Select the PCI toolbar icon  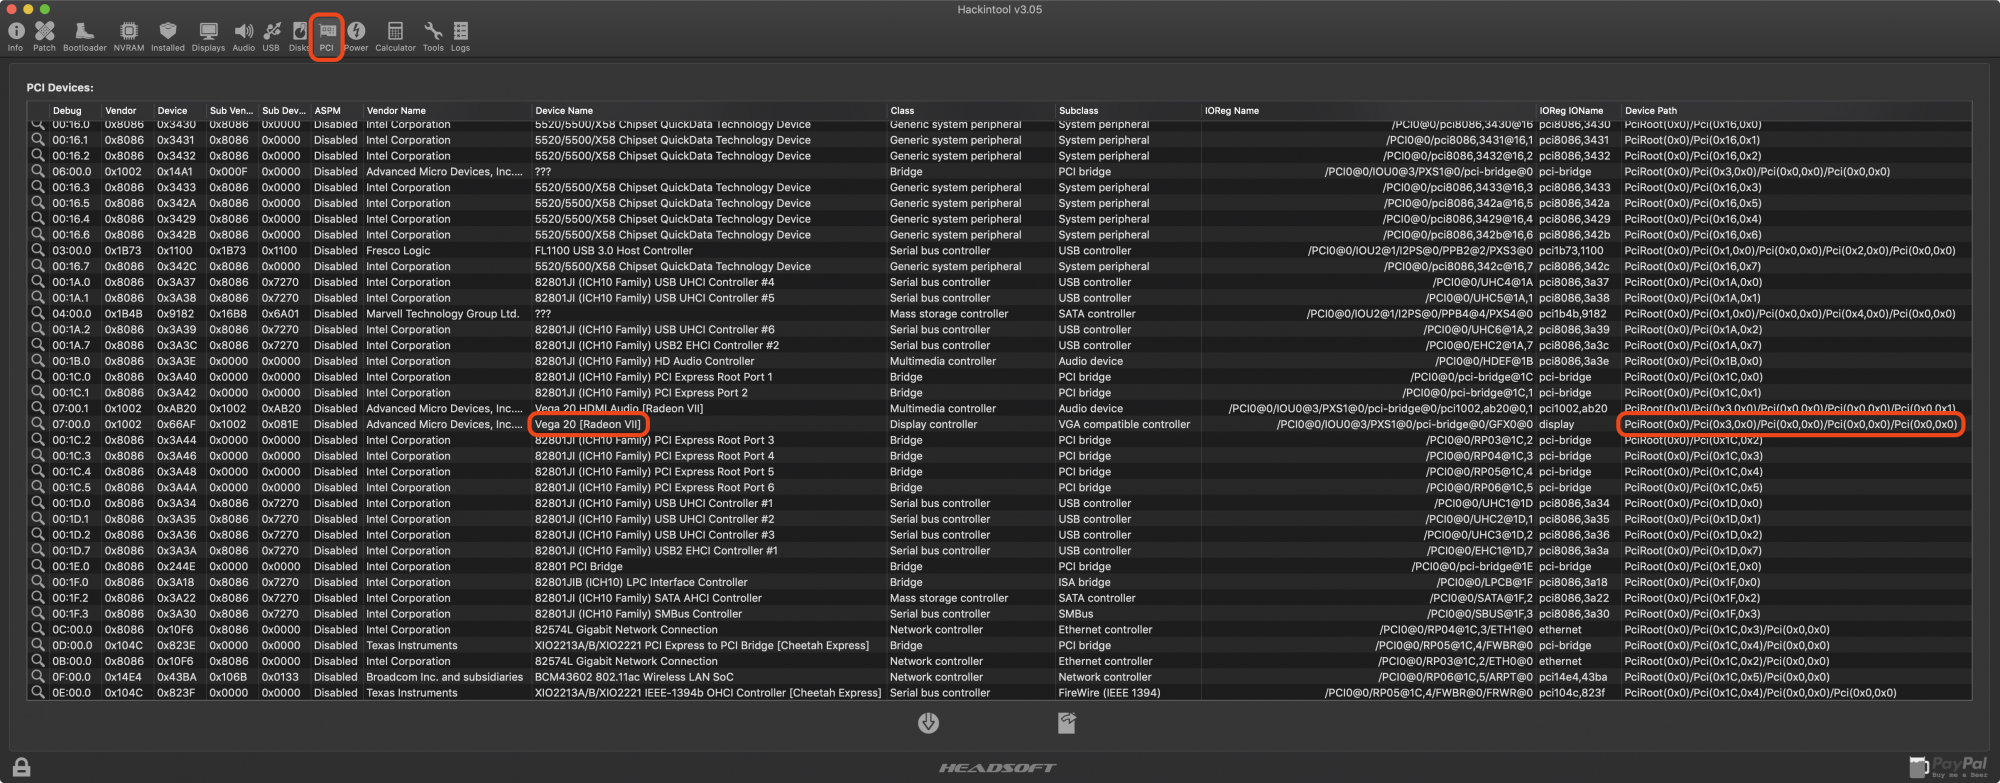coord(327,37)
